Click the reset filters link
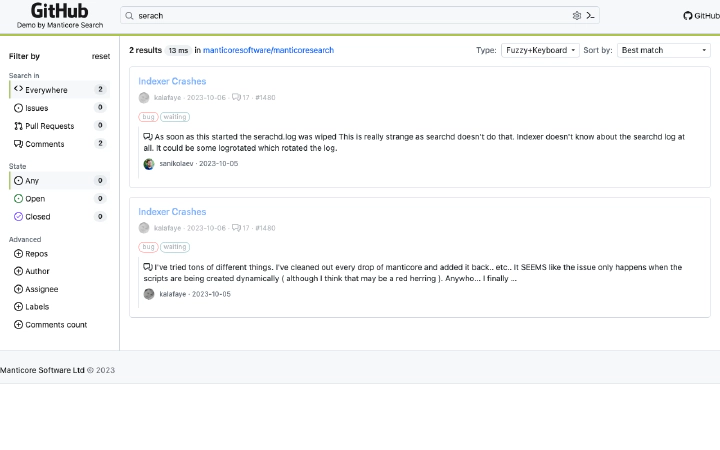 tap(101, 56)
